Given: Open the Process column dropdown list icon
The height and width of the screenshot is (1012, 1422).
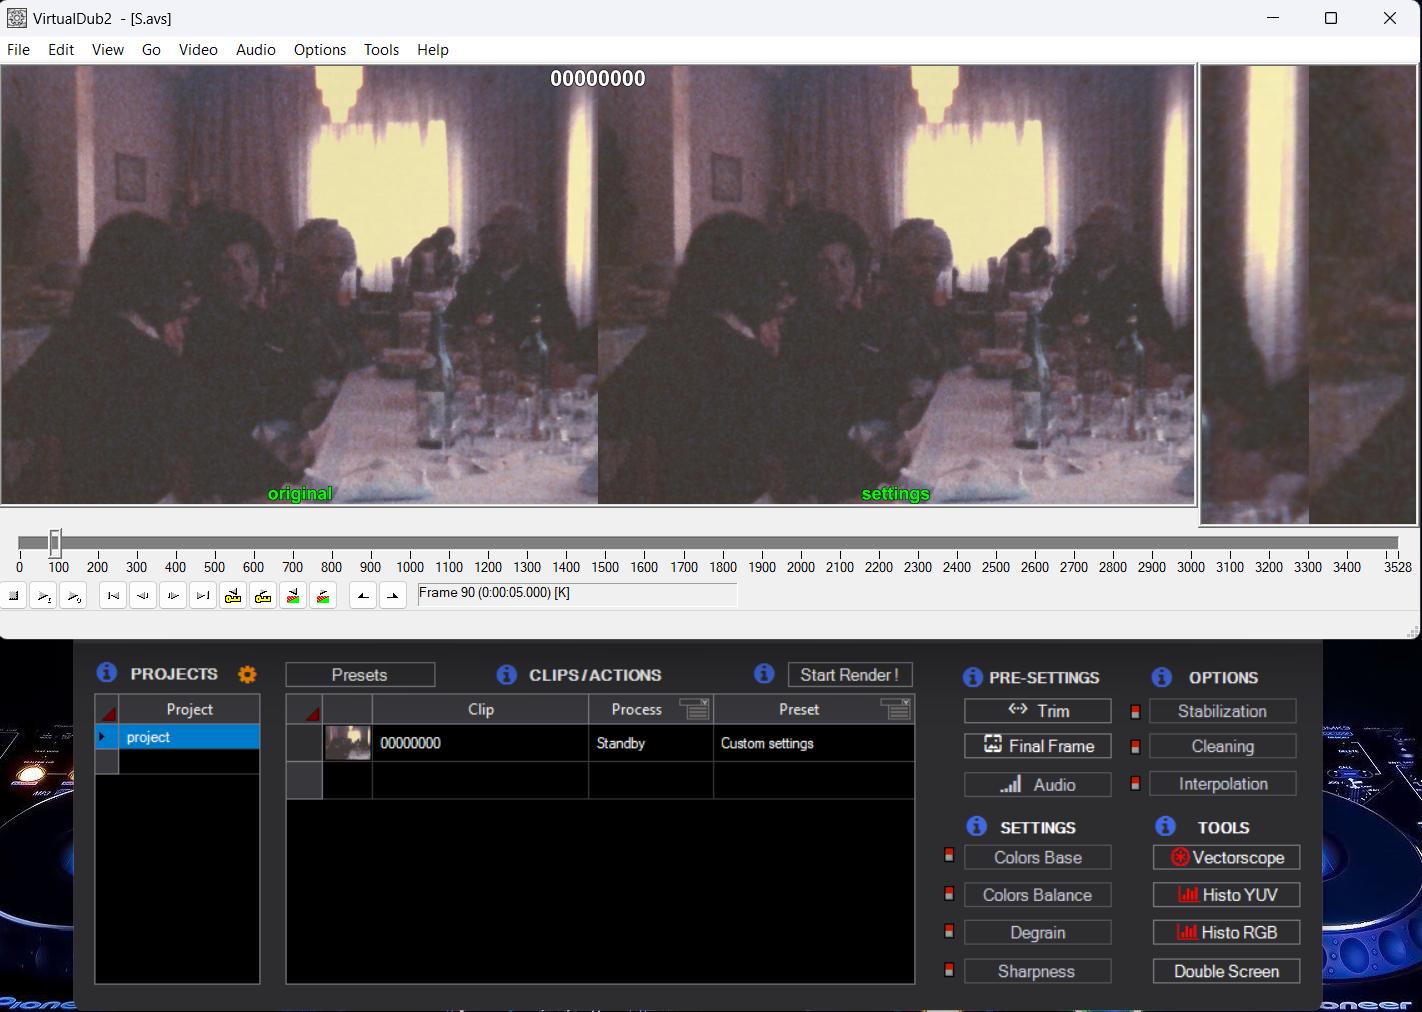Looking at the screenshot, I should [695, 709].
